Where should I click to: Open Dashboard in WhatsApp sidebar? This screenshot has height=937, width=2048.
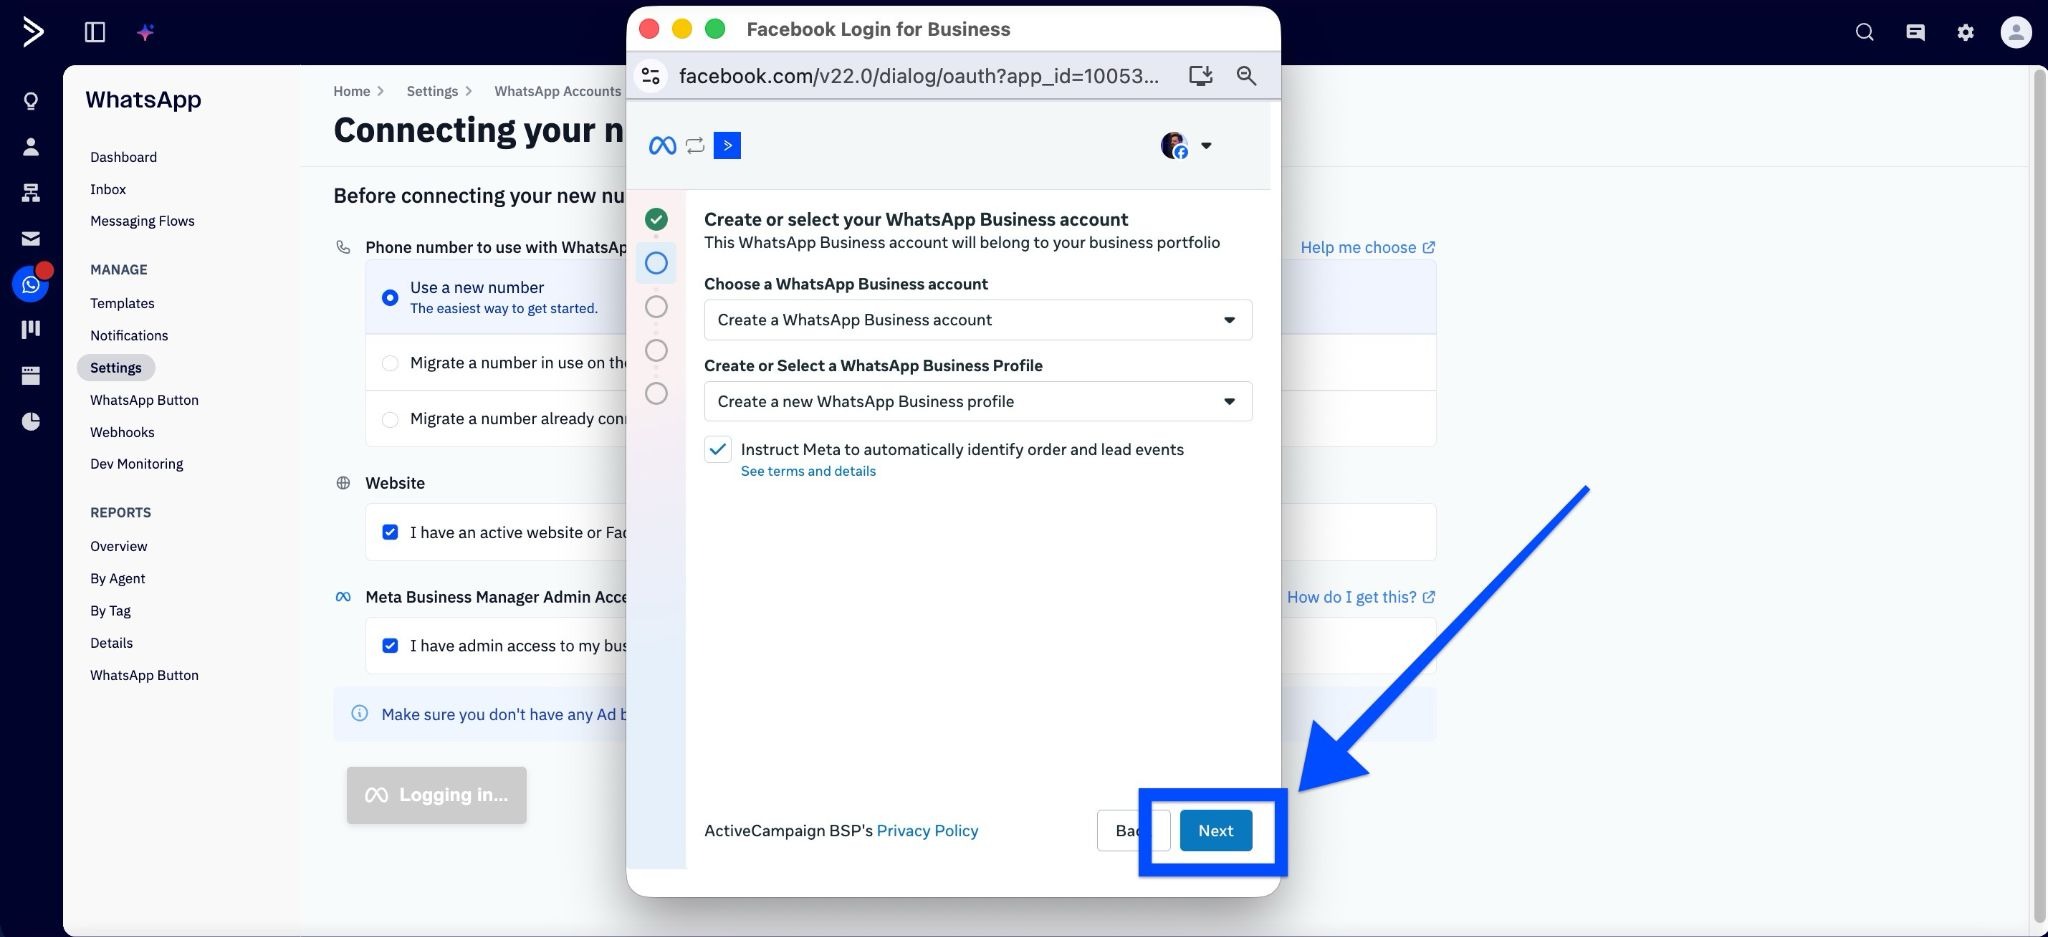(123, 157)
